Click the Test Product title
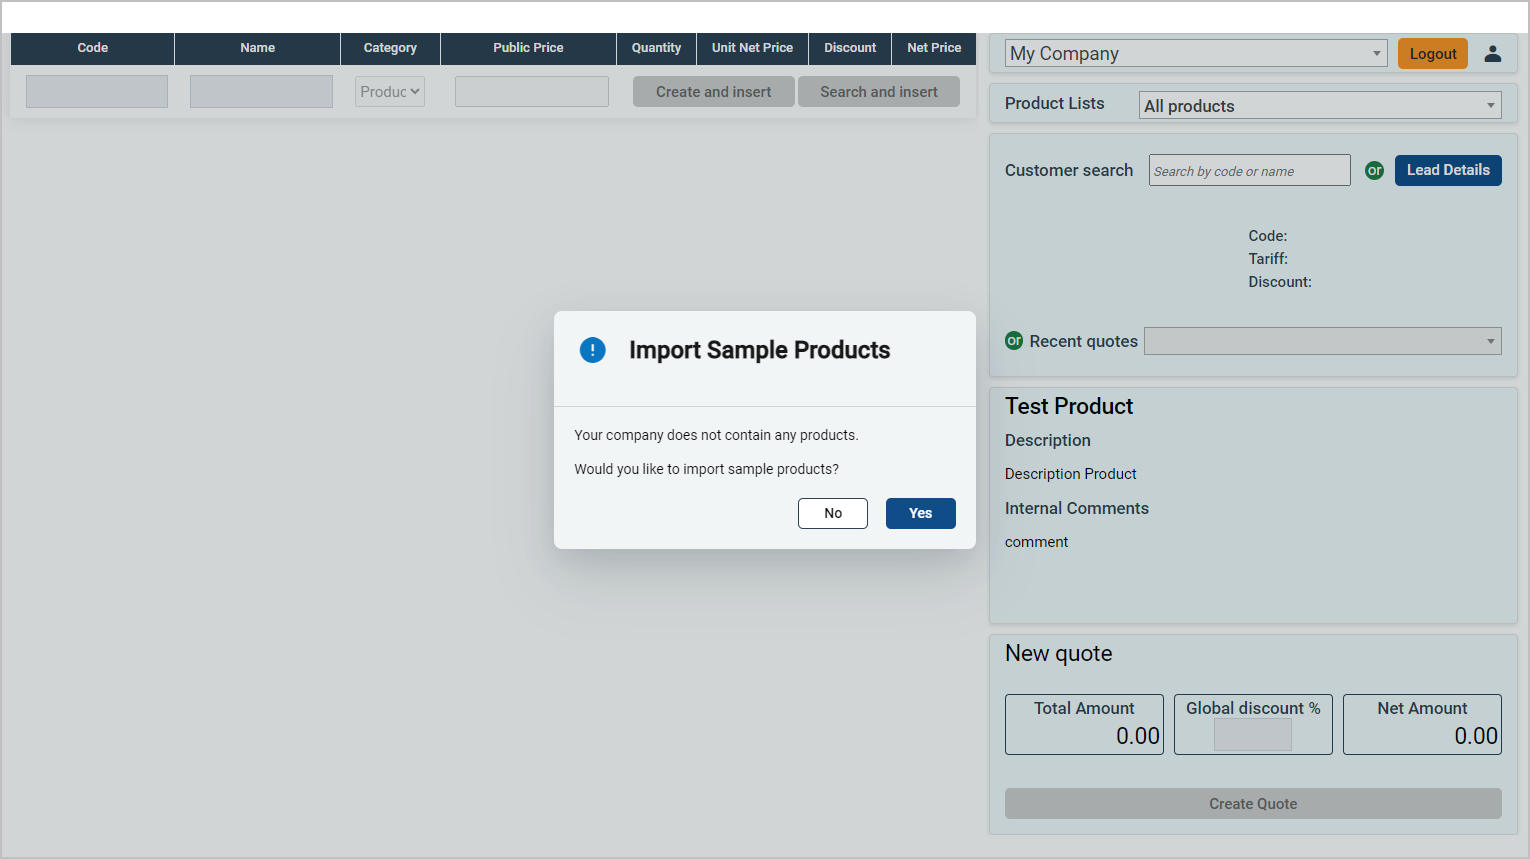1530x859 pixels. pyautogui.click(x=1069, y=406)
